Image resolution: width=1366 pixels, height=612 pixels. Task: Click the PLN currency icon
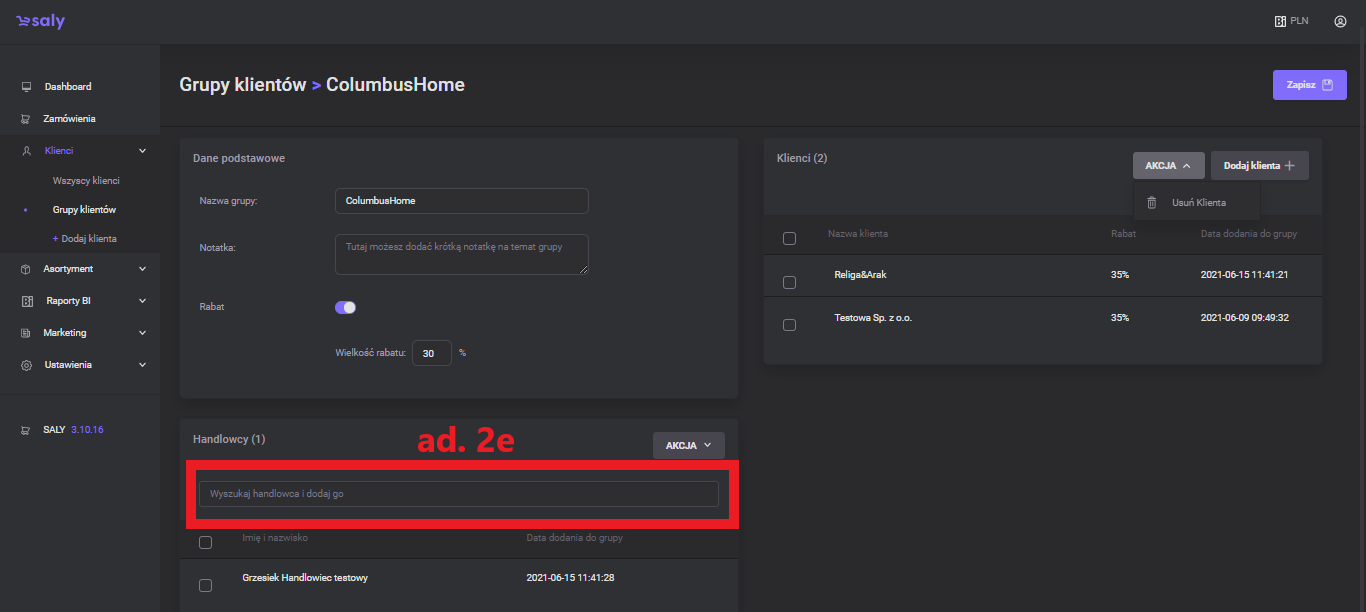[x=1280, y=21]
